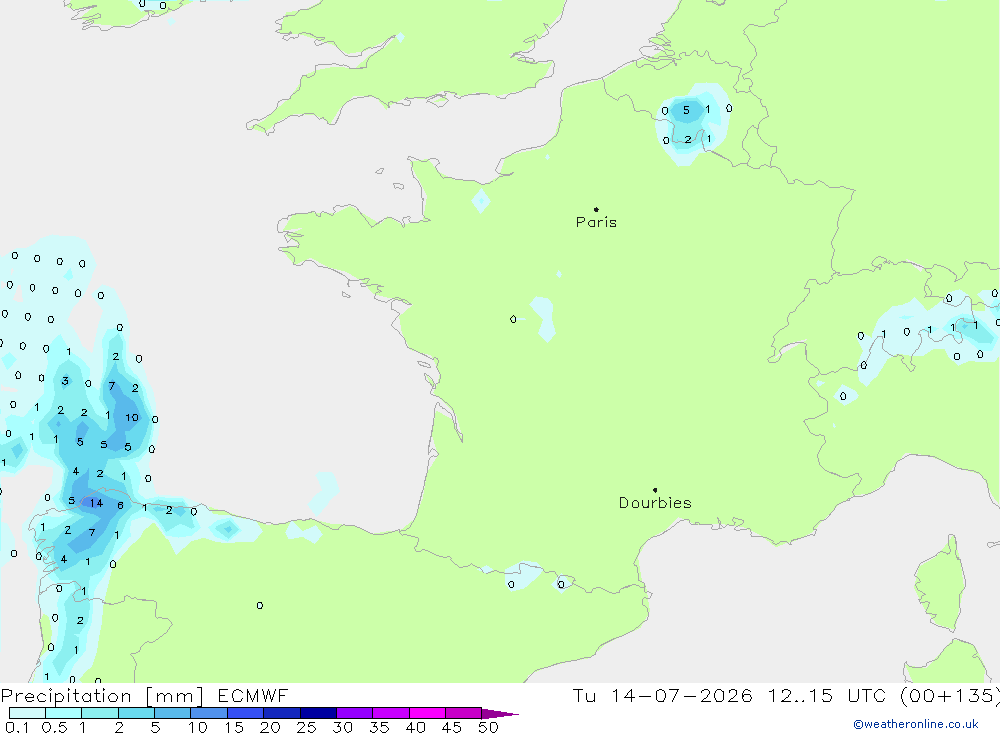Pick the magenta swatch between 40 and 45
The image size is (1000, 733).
(427, 713)
